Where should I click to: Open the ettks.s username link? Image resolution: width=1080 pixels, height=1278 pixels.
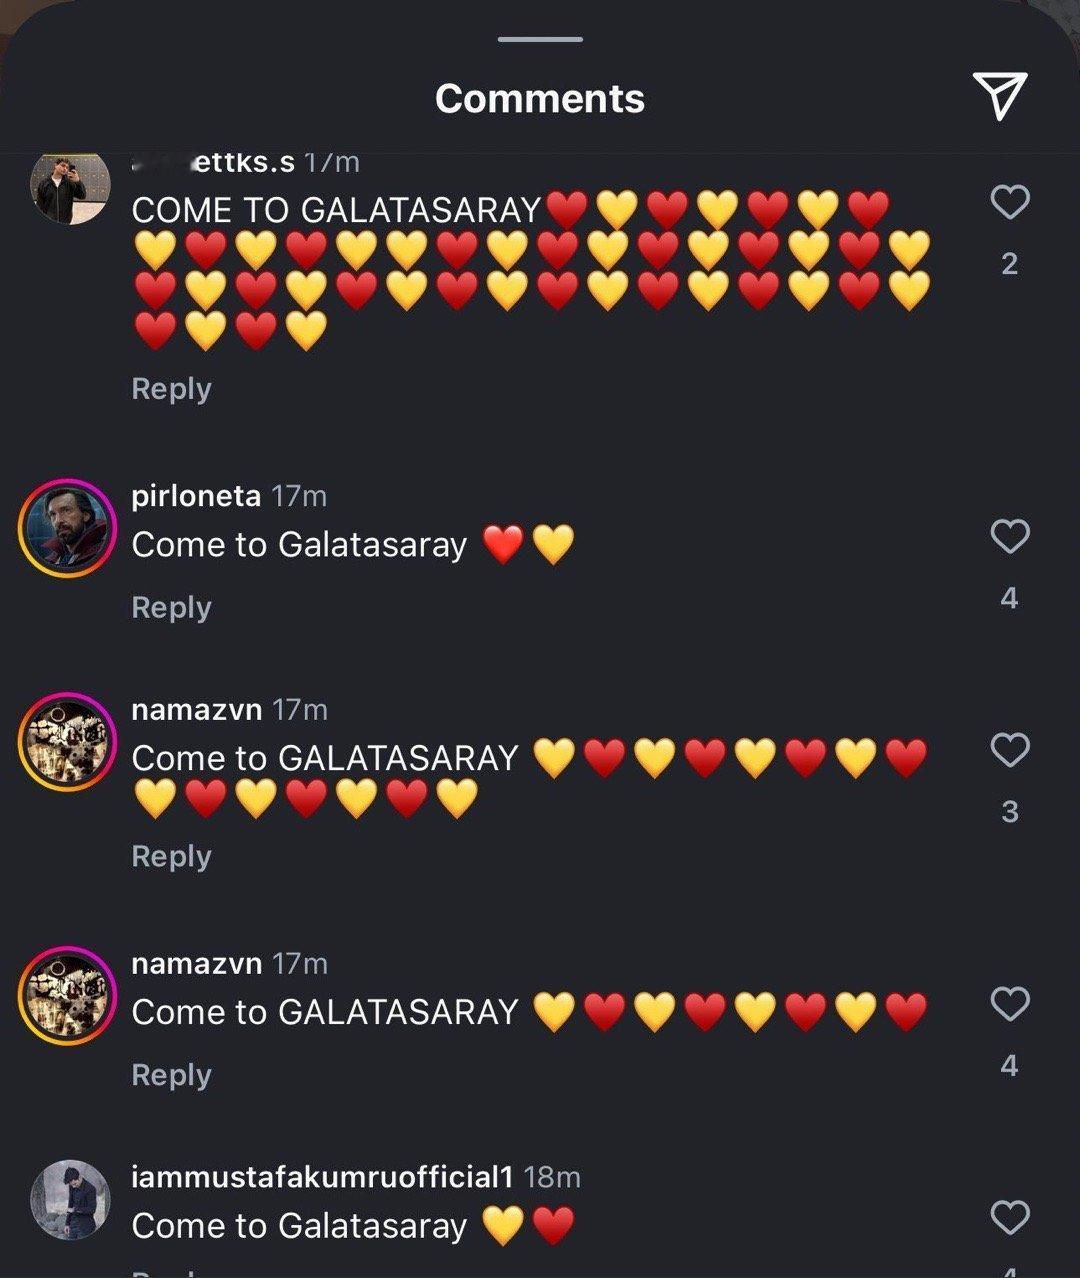click(213, 162)
